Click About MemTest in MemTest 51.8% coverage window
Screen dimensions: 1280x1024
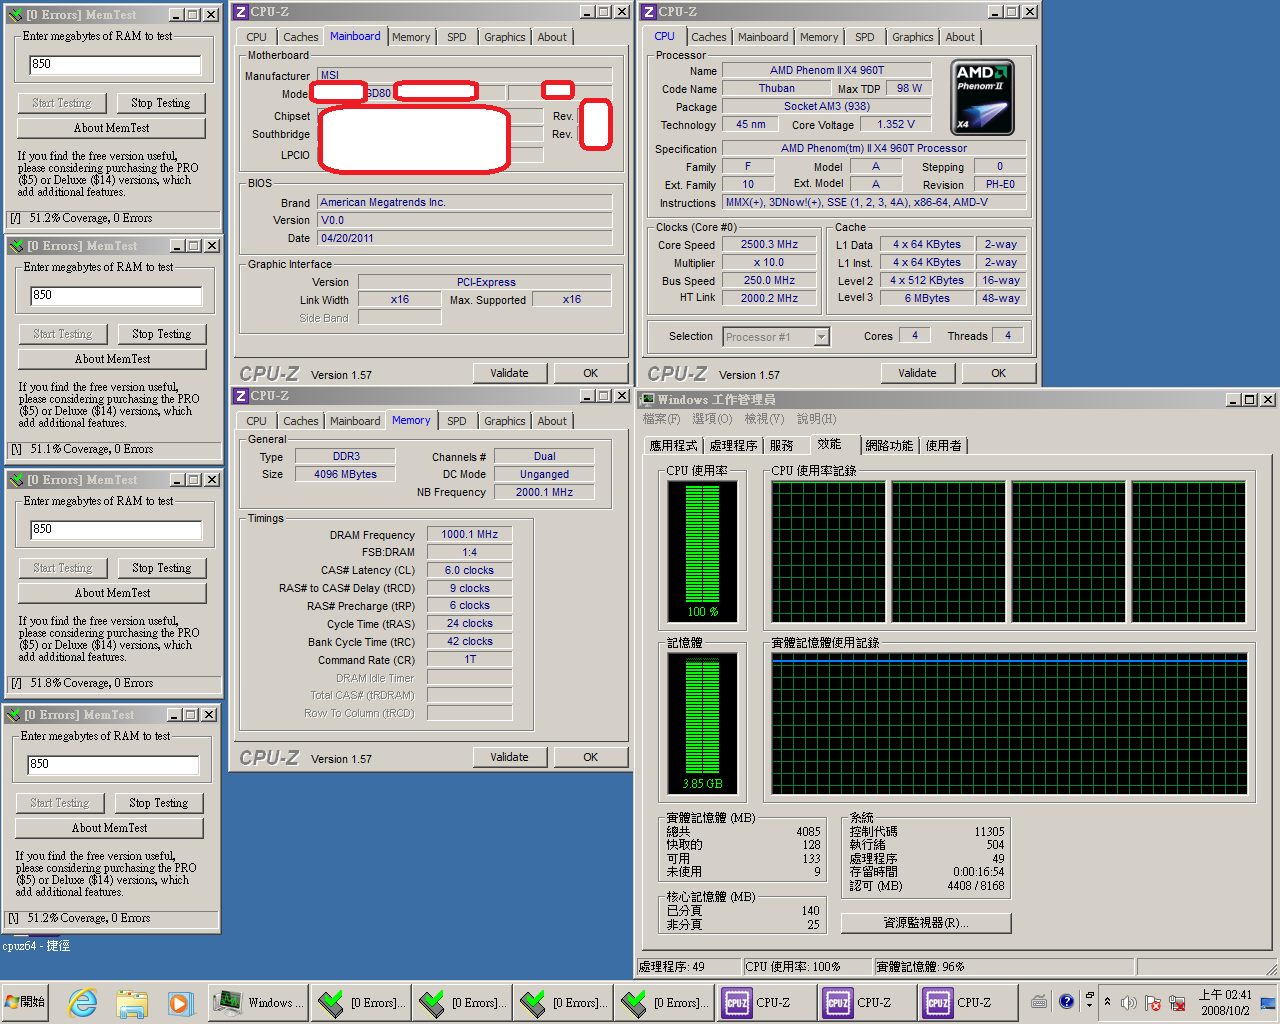click(113, 593)
